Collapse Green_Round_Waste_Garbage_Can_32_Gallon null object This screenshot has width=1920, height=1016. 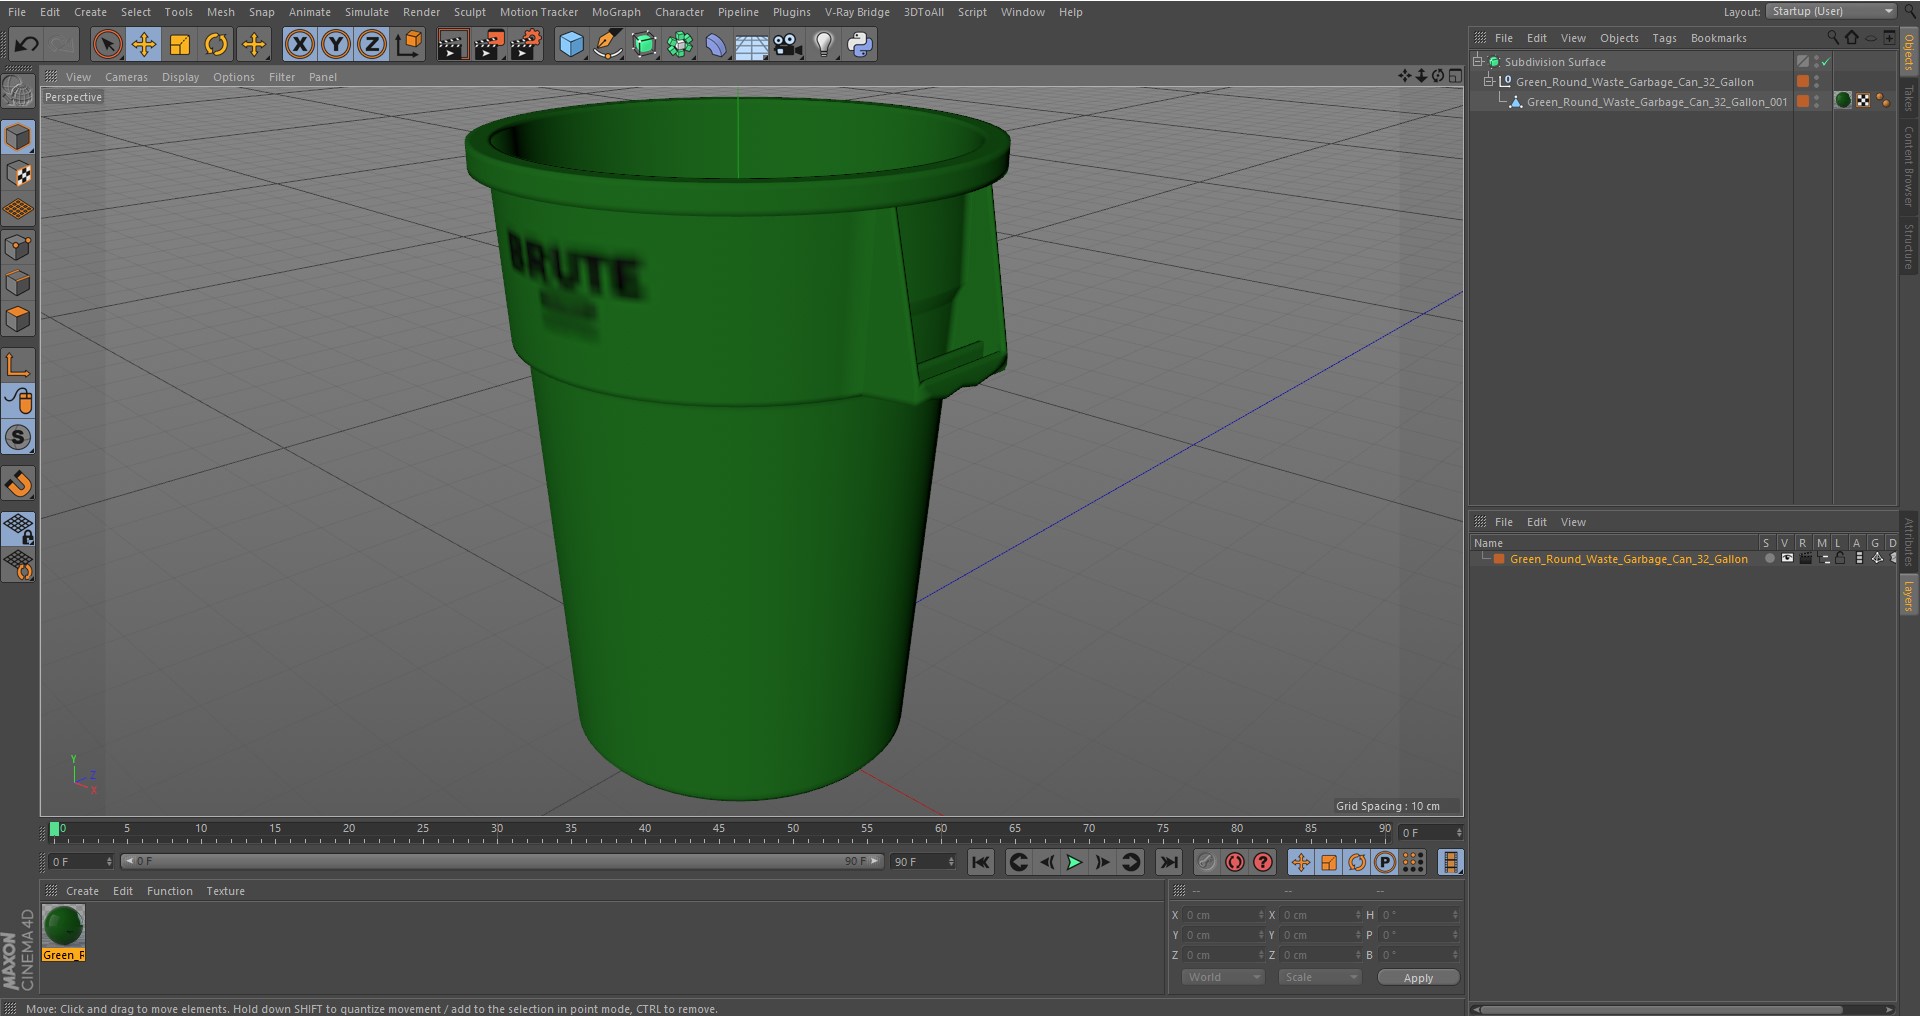coord(1488,81)
